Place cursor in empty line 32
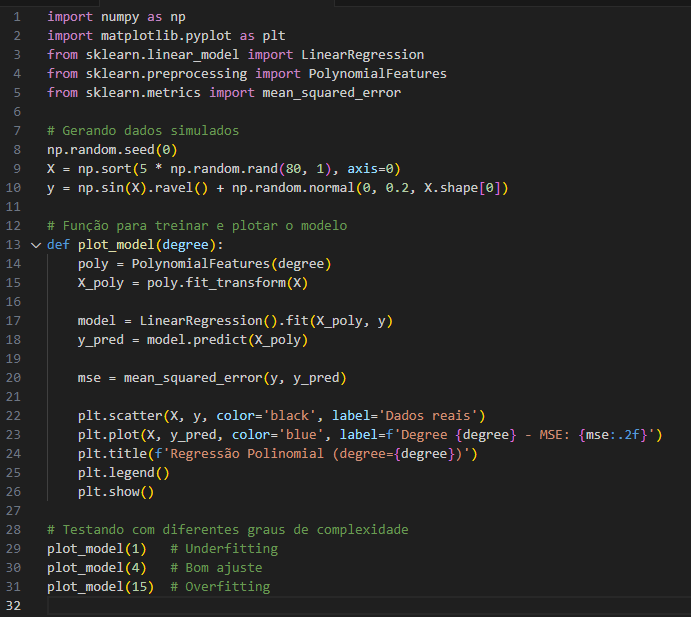Image resolution: width=691 pixels, height=617 pixels. coord(369,606)
